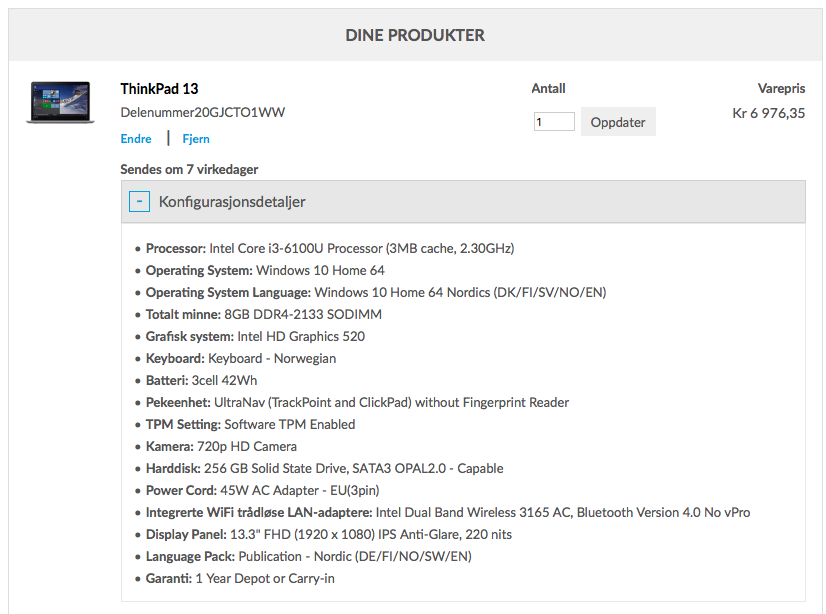Select the Display Panel 13.3" FHD line
The width and height of the screenshot is (826, 614).
pyautogui.click(x=329, y=534)
